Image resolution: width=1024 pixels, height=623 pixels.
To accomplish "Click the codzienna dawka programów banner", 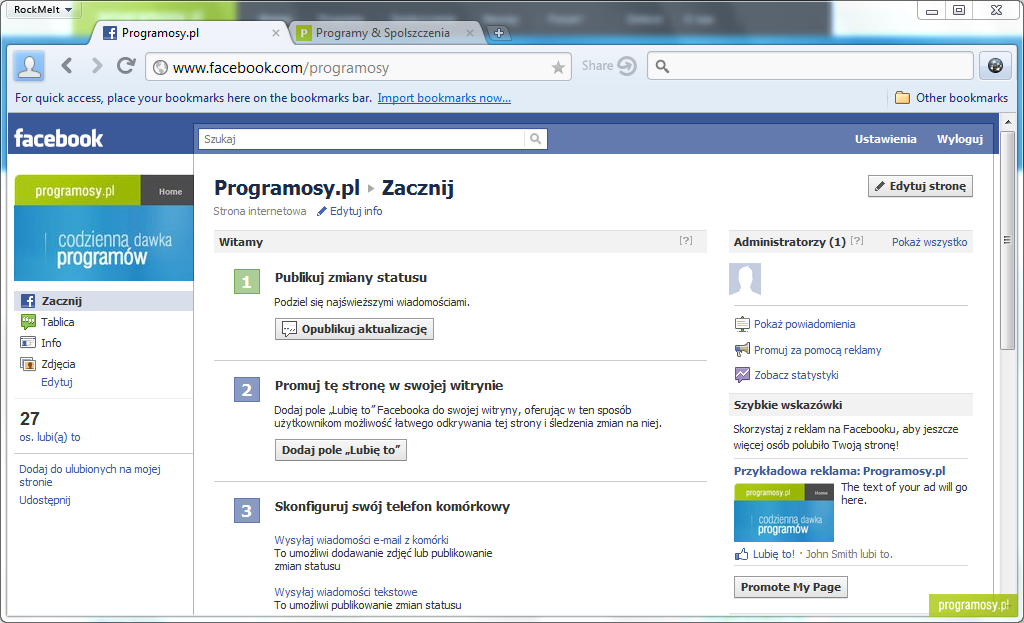I will (x=104, y=244).
